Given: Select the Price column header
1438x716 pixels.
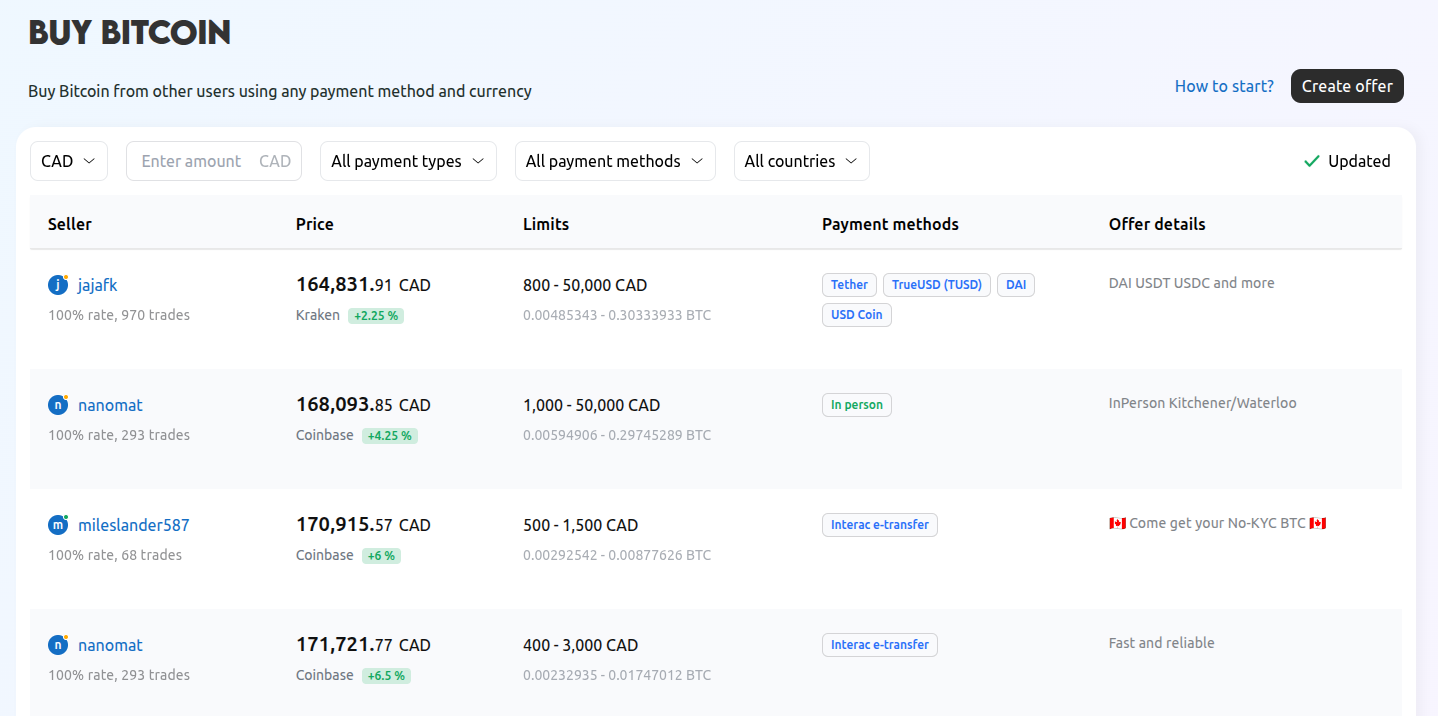Looking at the screenshot, I should pyautogui.click(x=314, y=223).
